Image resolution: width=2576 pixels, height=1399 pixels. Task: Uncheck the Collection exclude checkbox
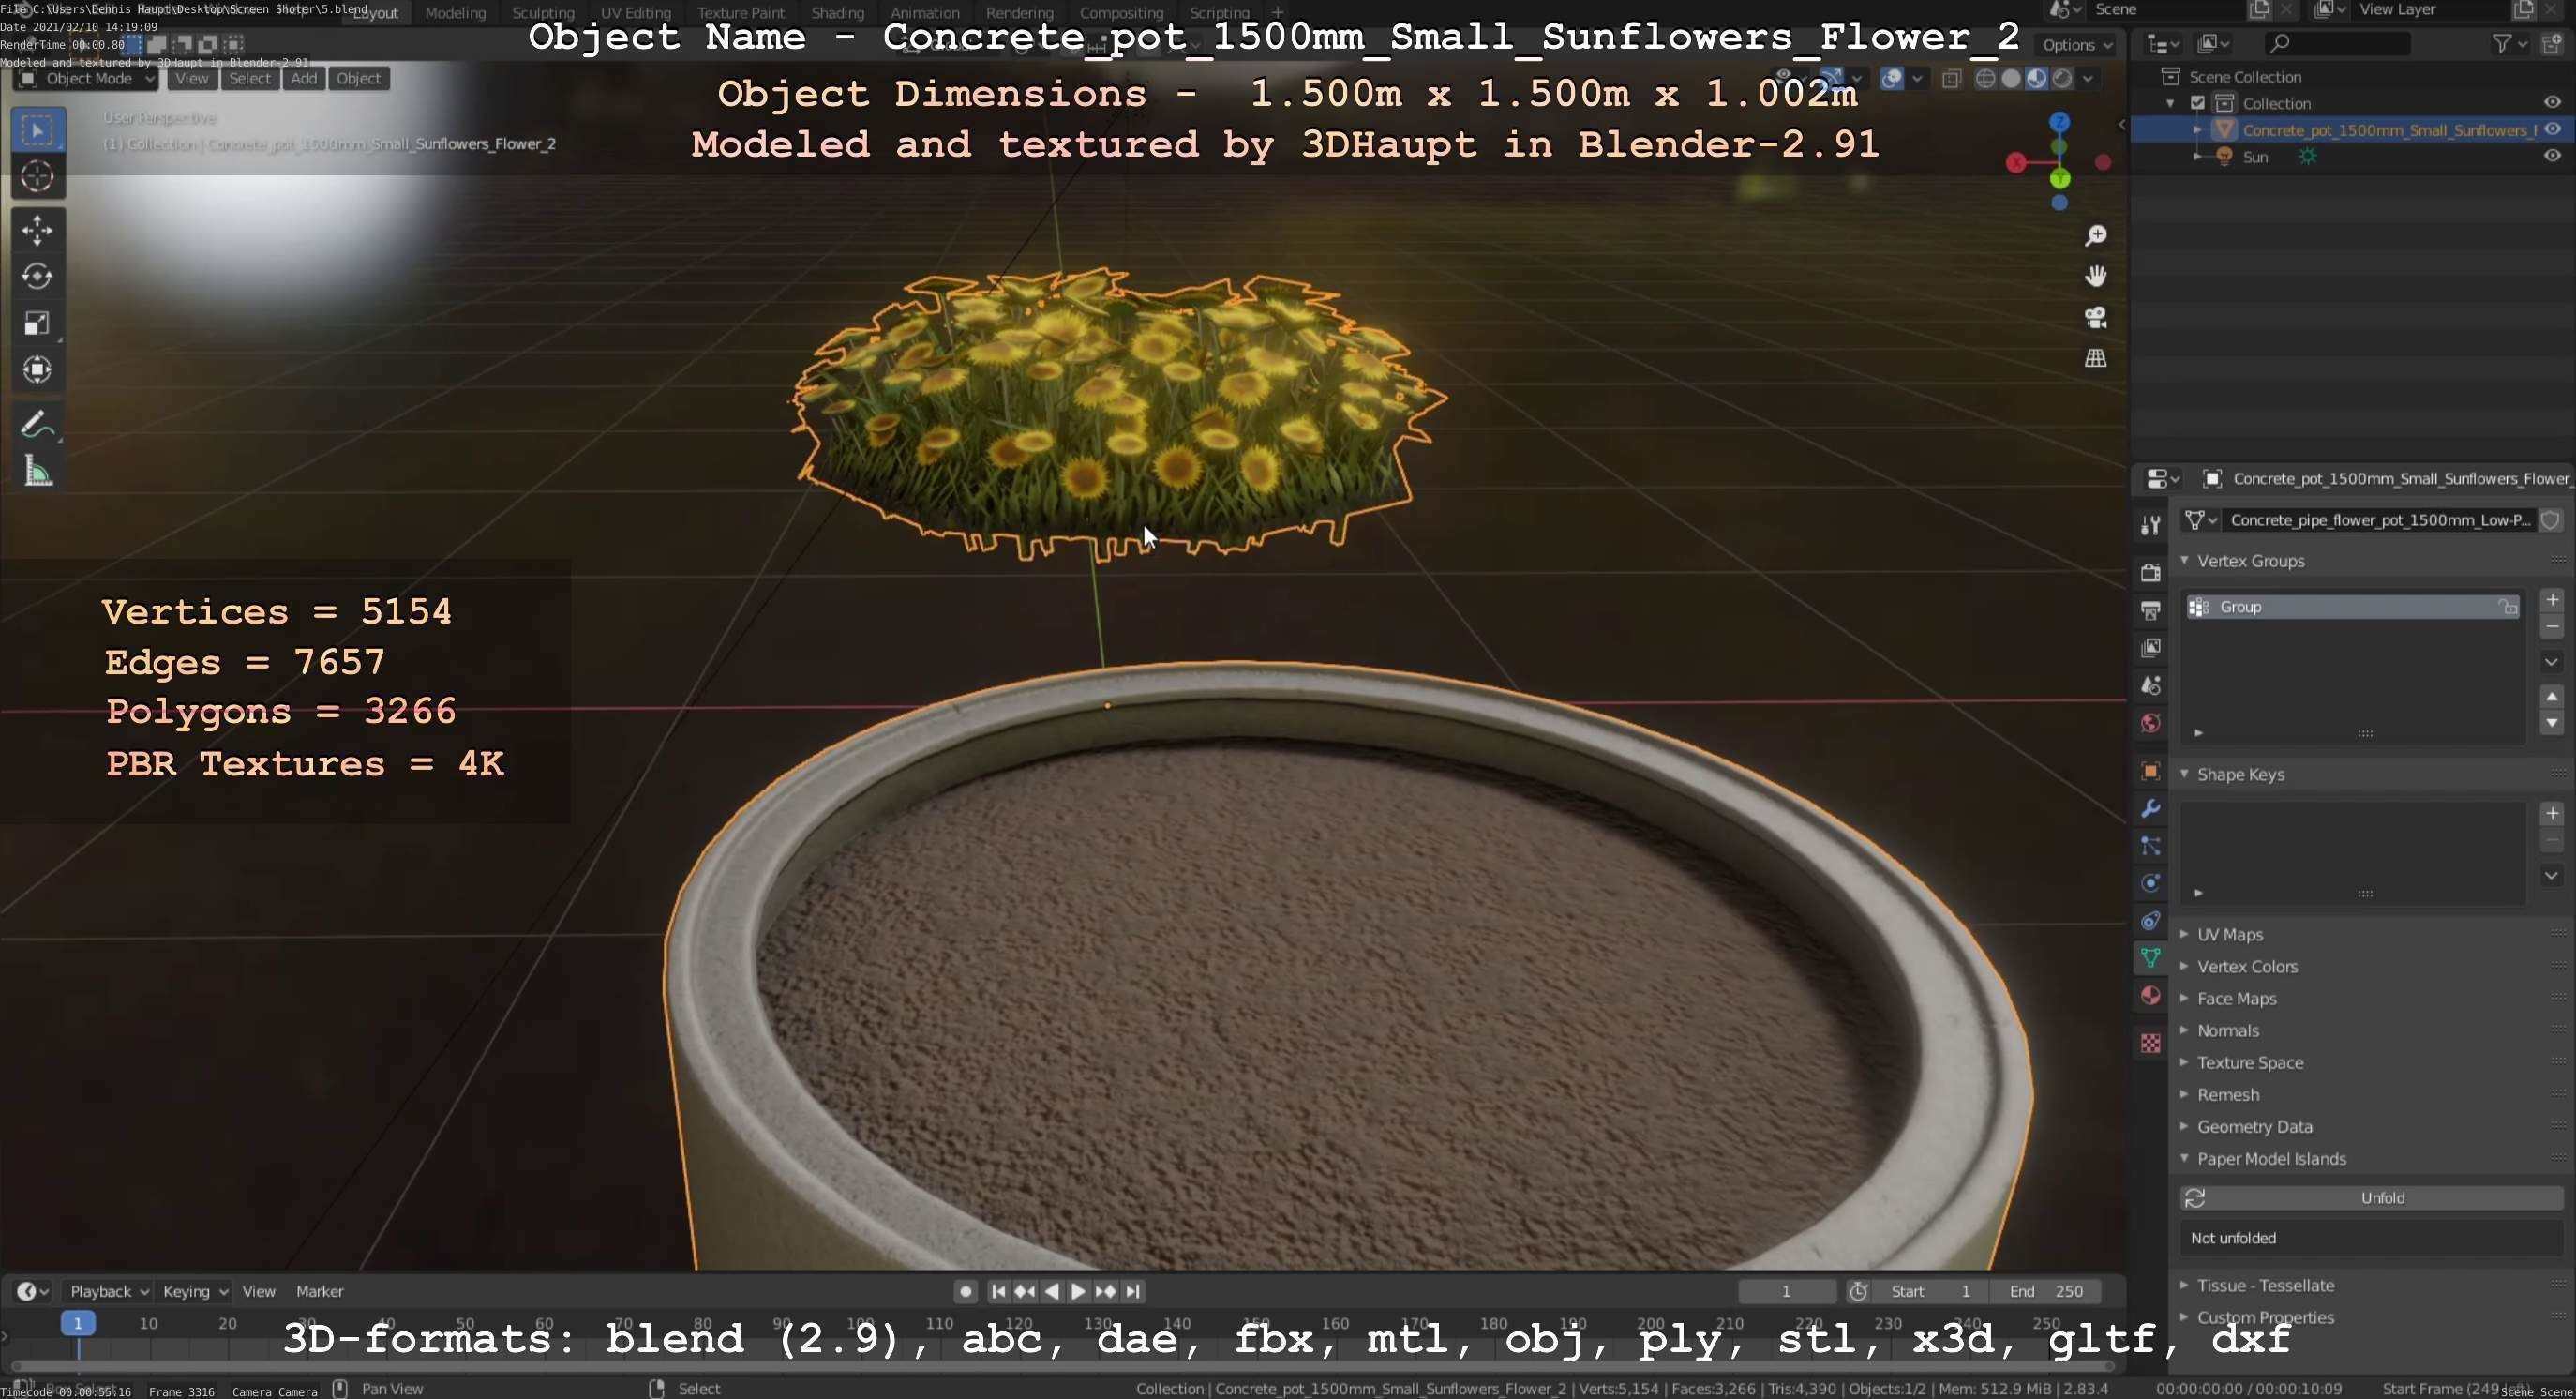tap(2198, 103)
